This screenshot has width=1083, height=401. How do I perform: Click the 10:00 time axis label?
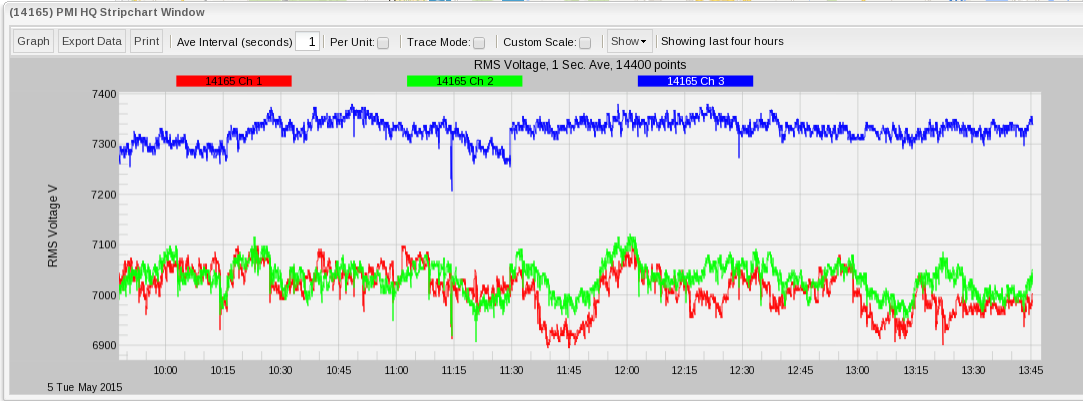[165, 370]
